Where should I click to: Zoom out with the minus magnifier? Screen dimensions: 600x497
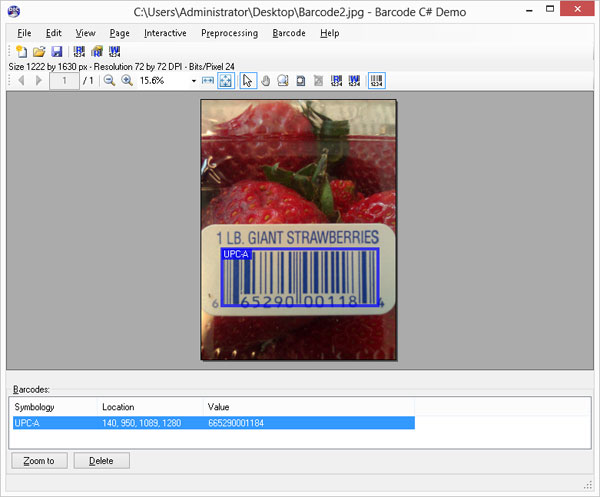click(x=109, y=80)
